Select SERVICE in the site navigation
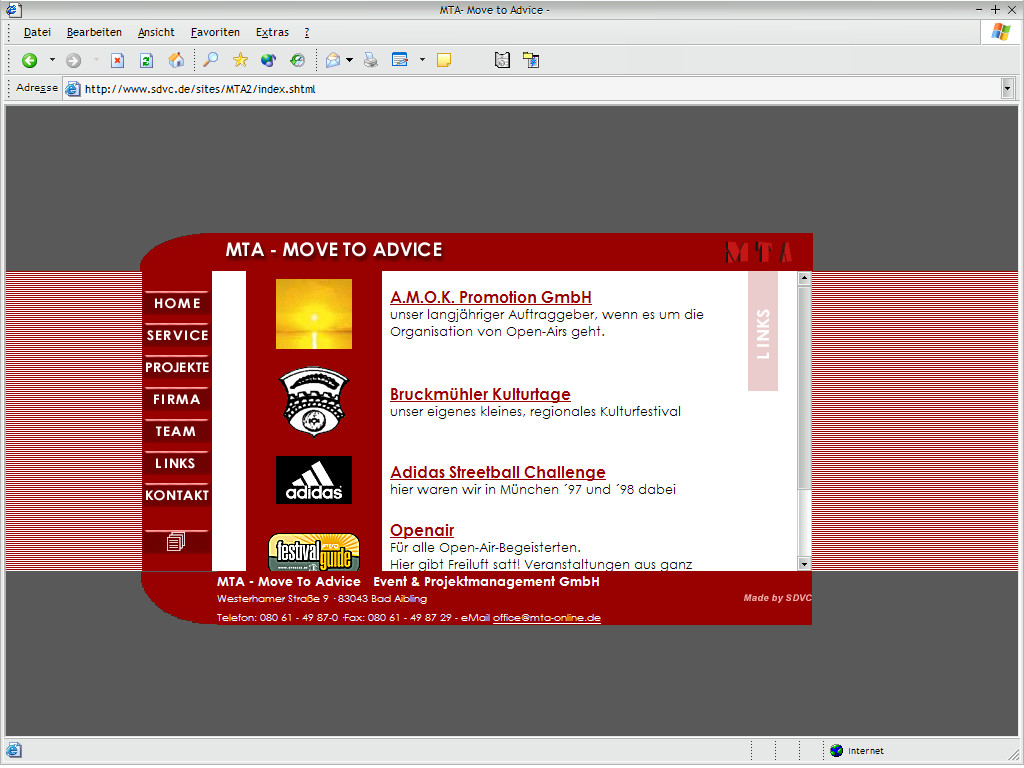Screen dimensions: 1024x768 point(177,335)
